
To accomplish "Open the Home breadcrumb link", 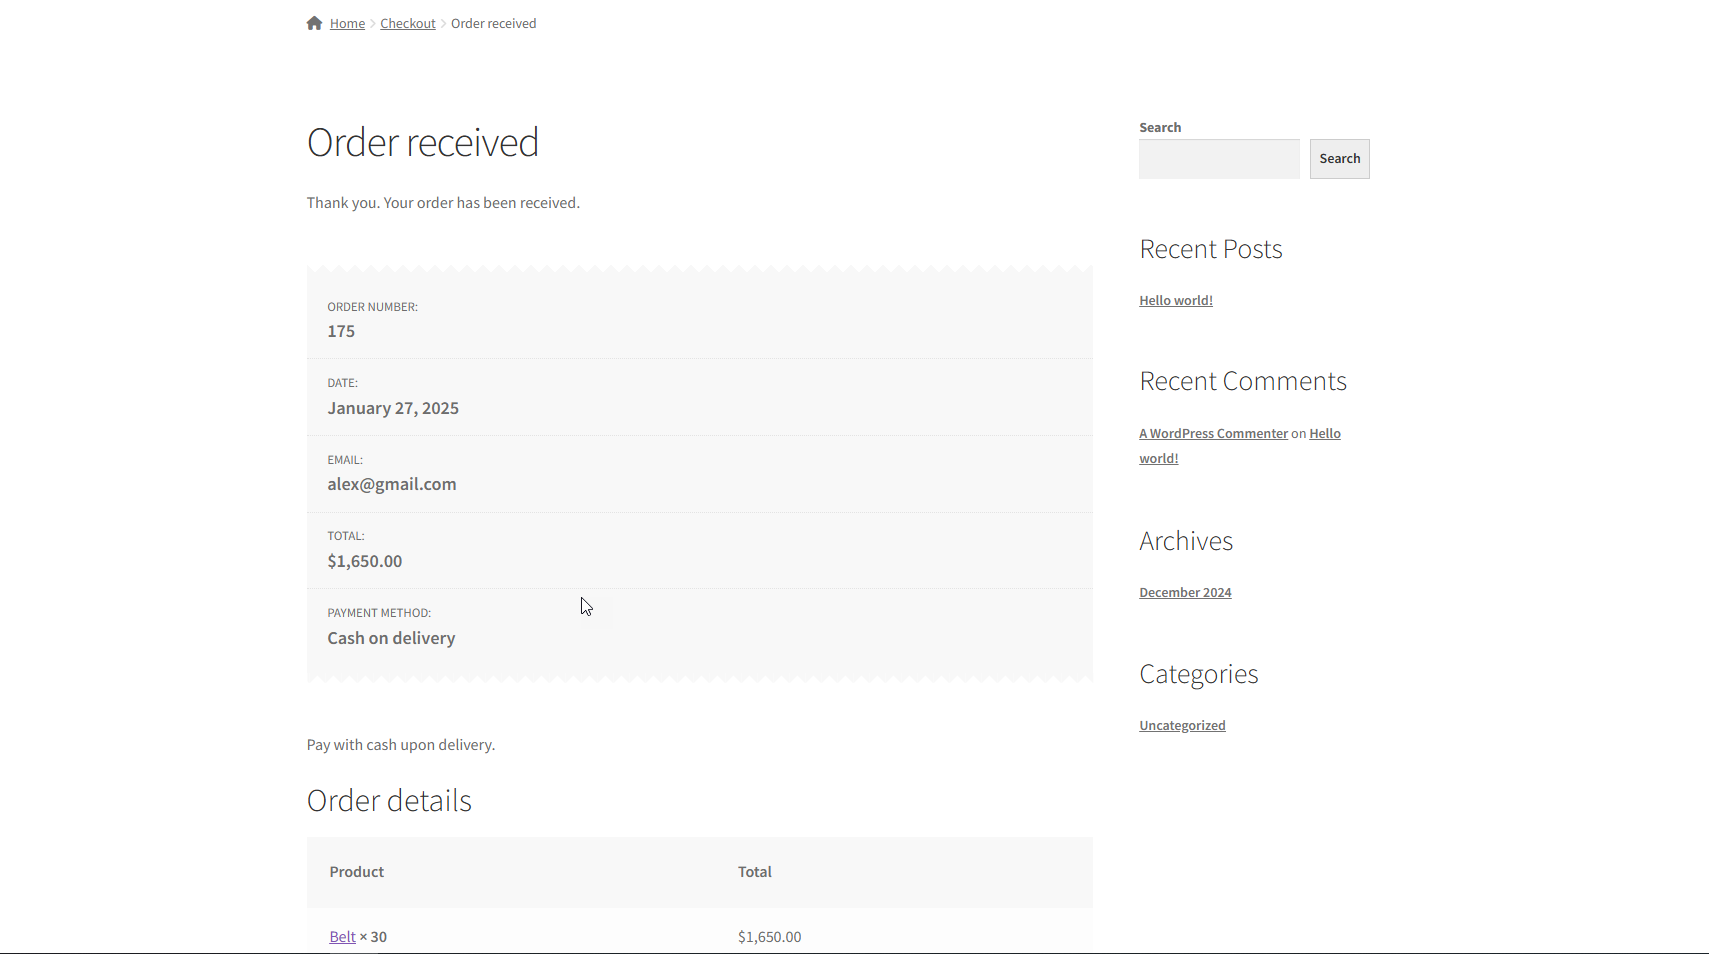I will point(347,24).
